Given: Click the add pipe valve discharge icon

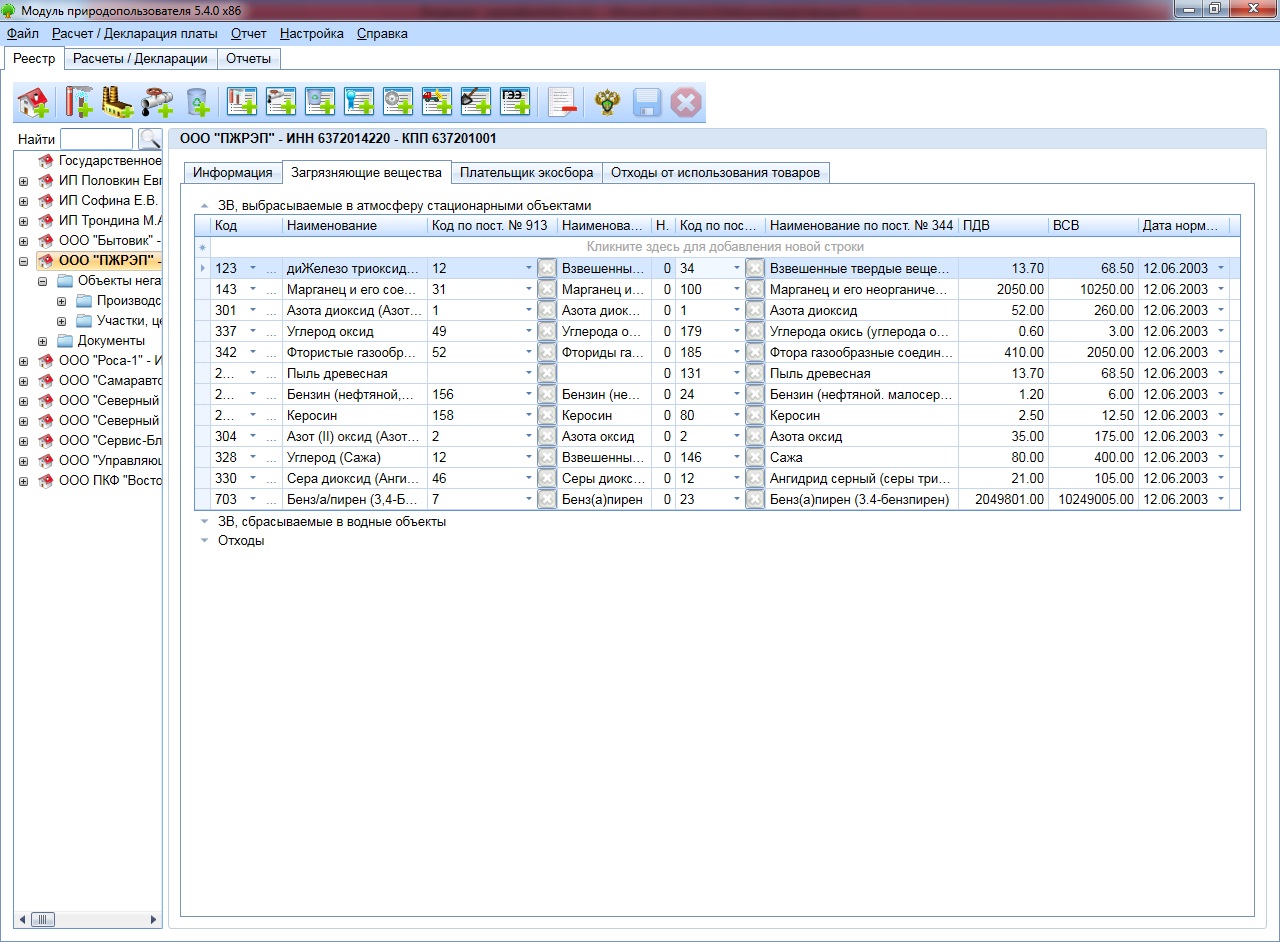Looking at the screenshot, I should [157, 102].
